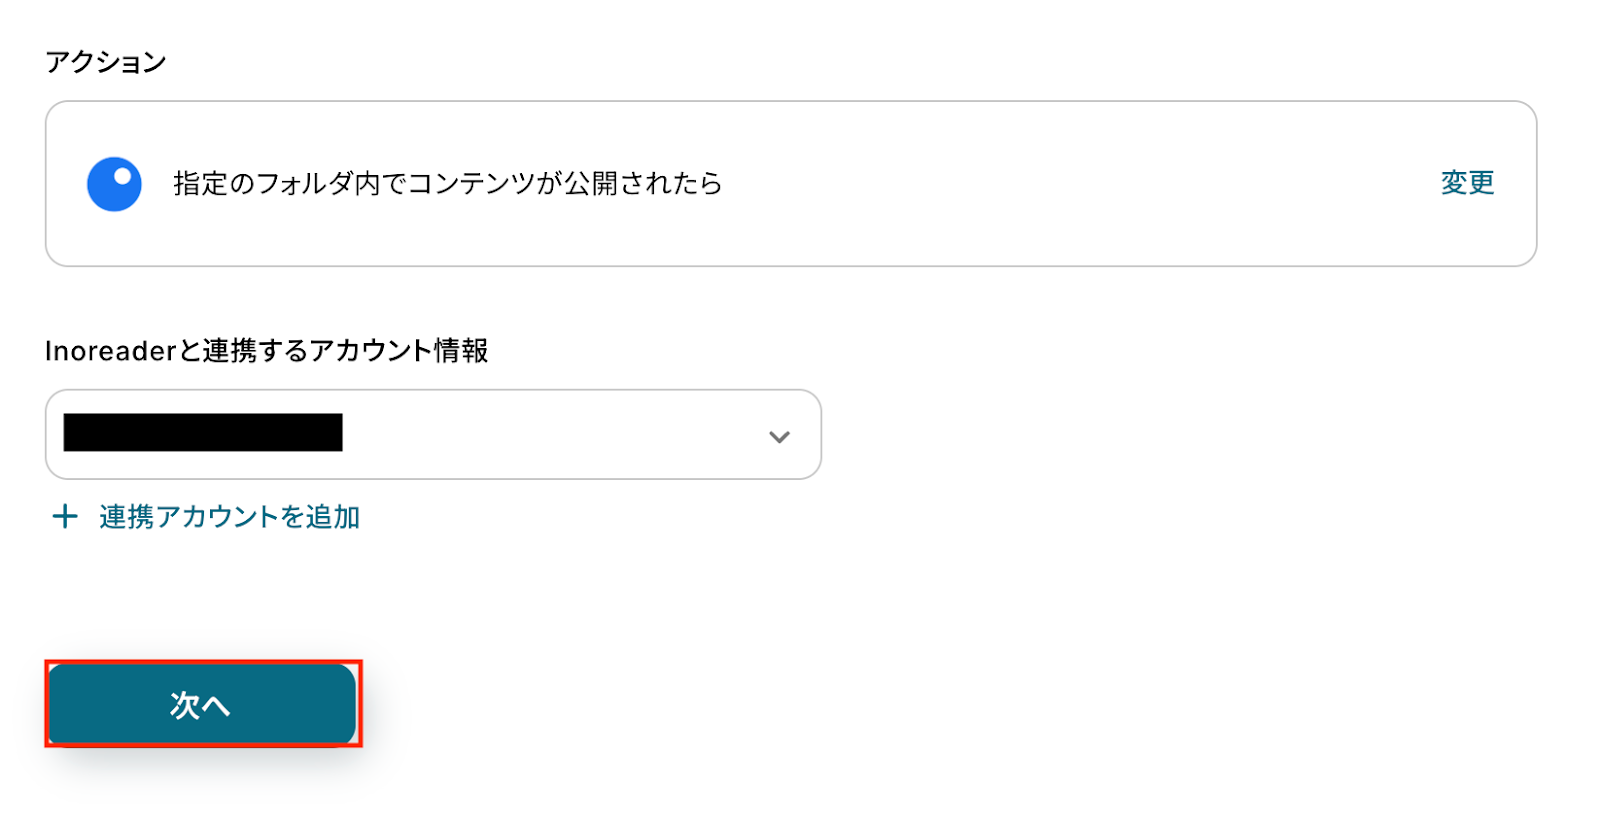1600x826 pixels.
Task: Click the 連携アカウントを追加 link text
Action: 229,517
